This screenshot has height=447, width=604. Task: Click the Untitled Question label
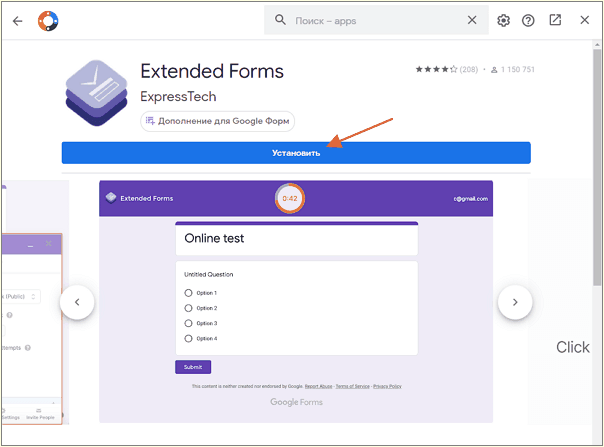click(x=208, y=274)
